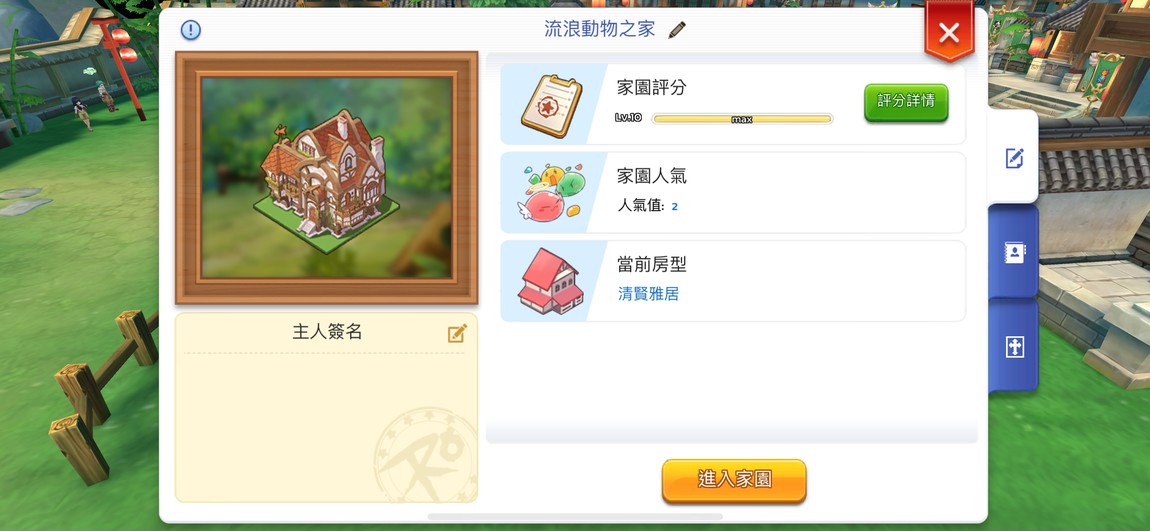This screenshot has height=531, width=1150.
Task: Open 評分詳情 rating details
Action: click(x=906, y=102)
